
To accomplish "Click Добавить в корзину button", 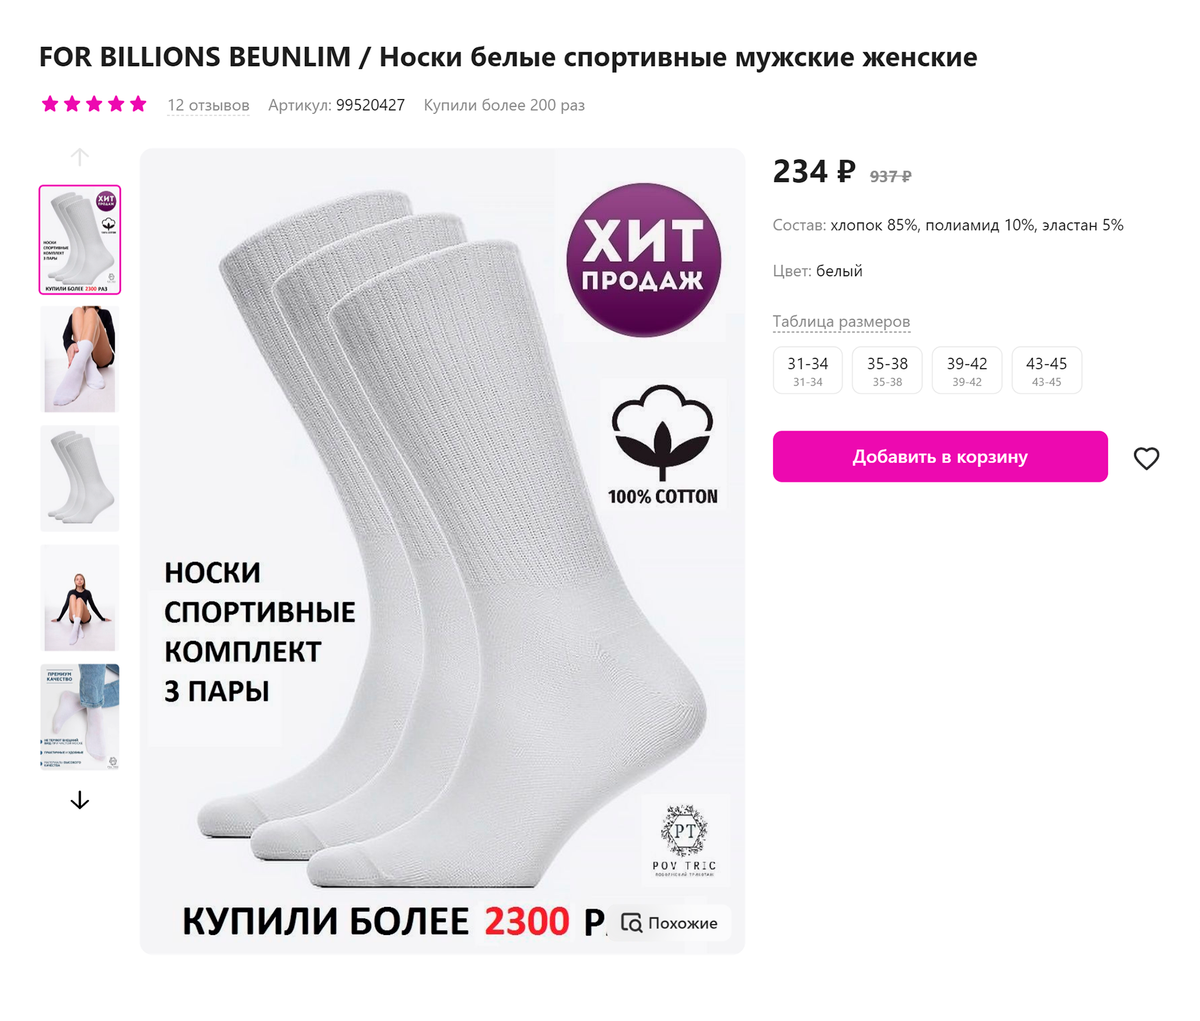I will click(940, 457).
